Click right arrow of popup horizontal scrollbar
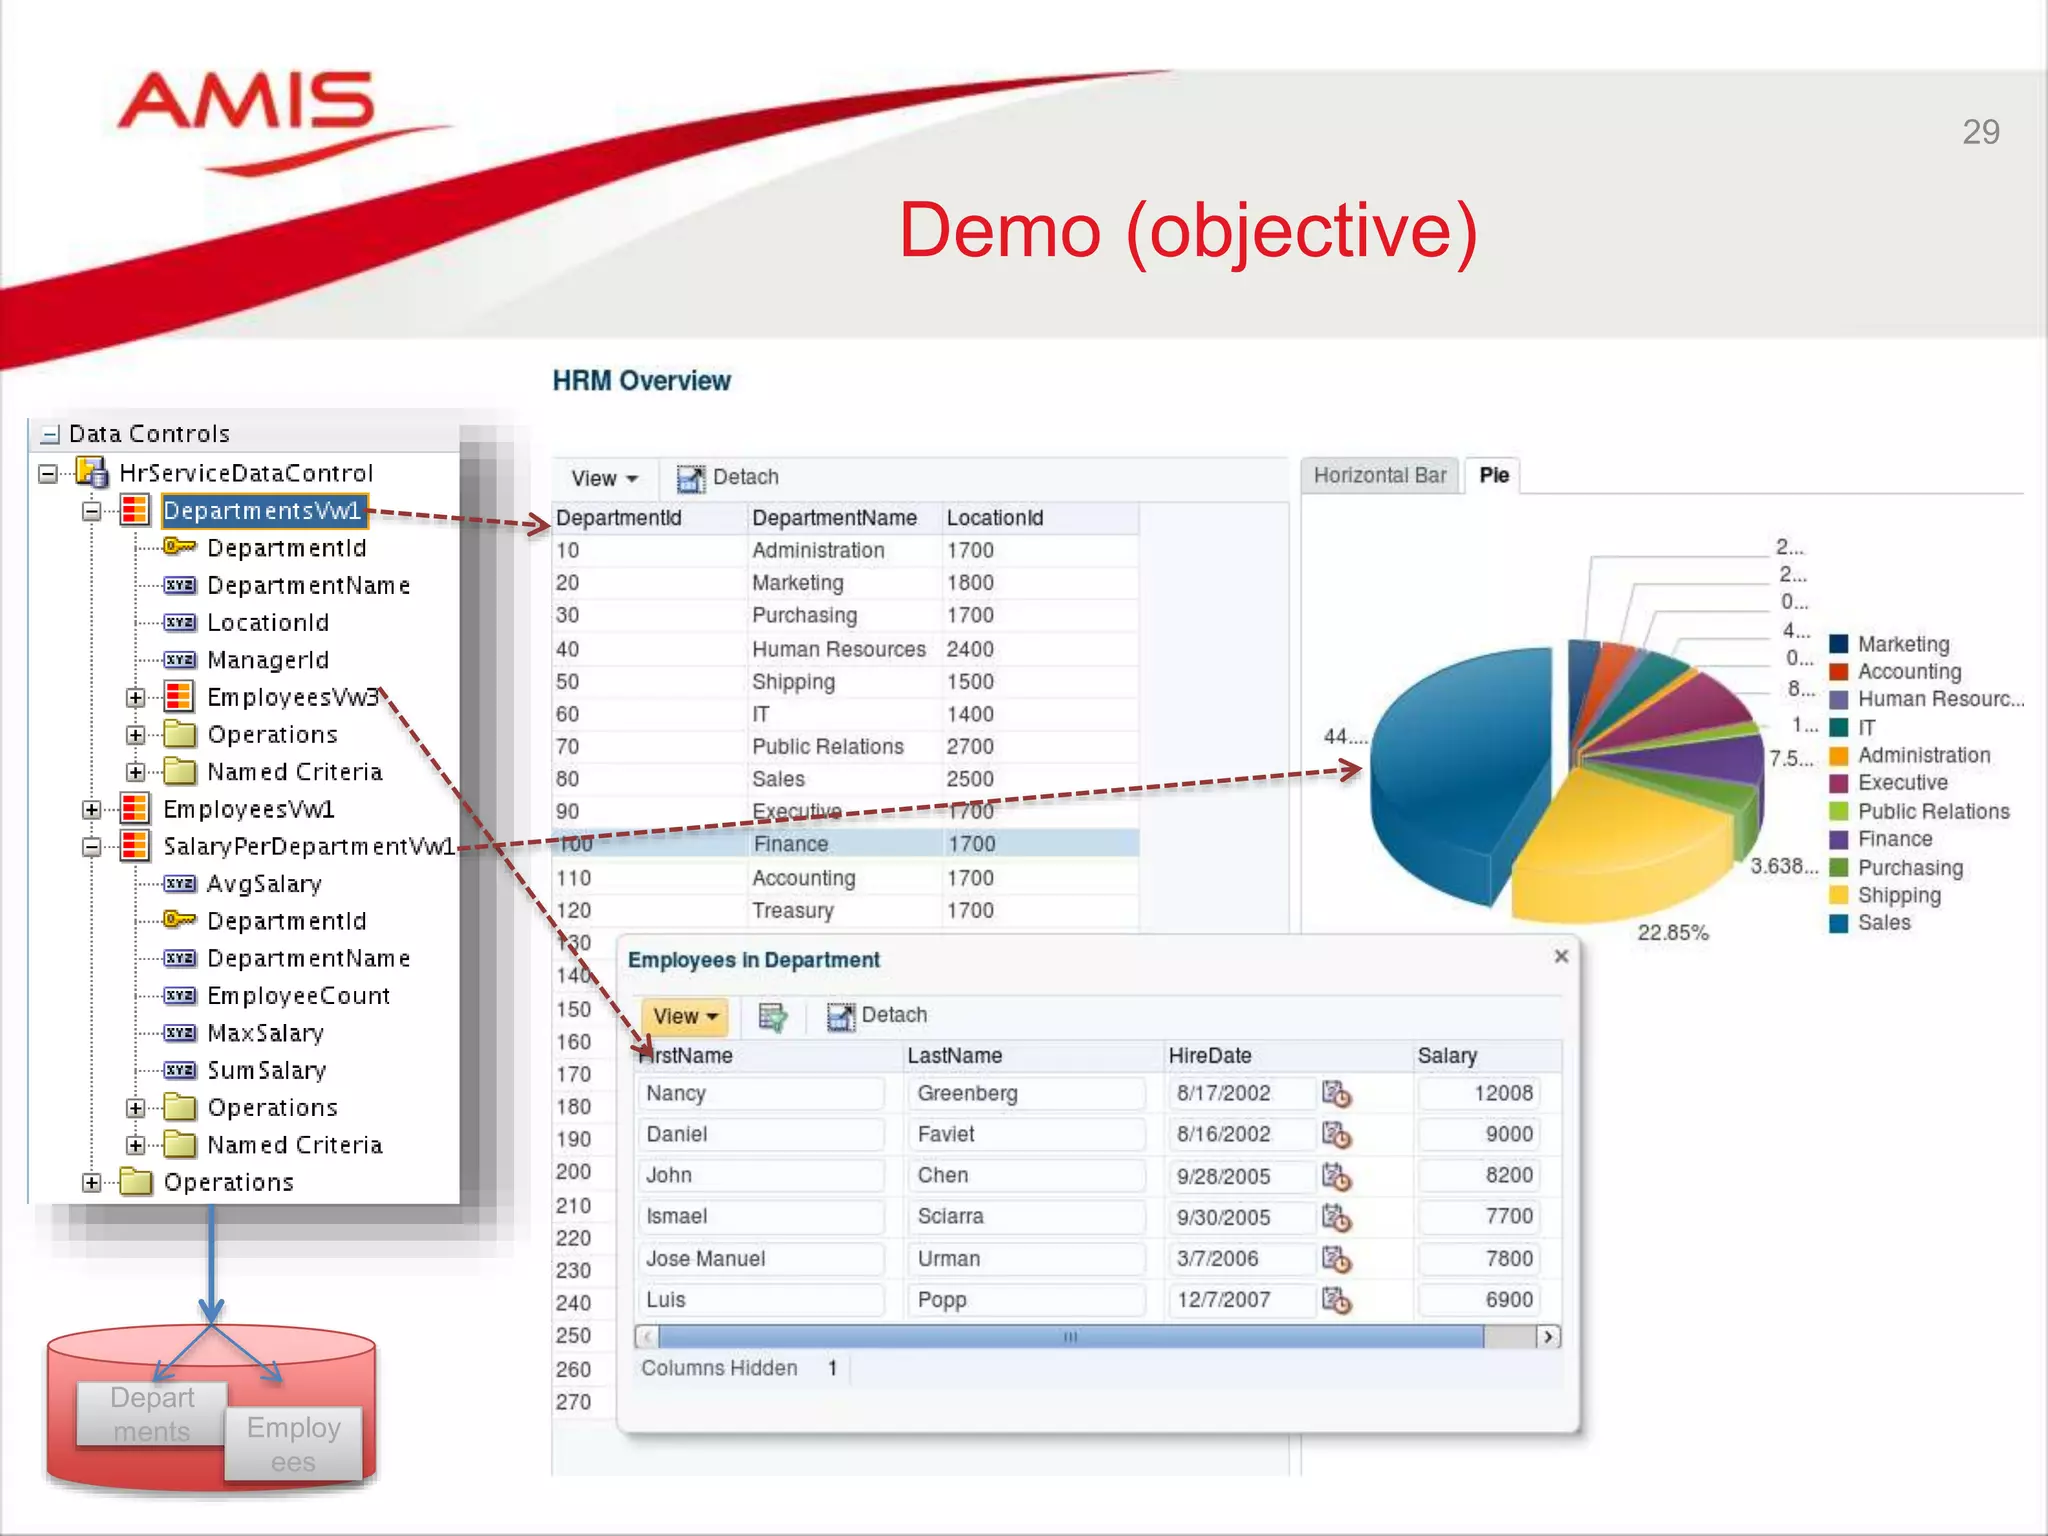Viewport: 2048px width, 1536px height. click(1548, 1337)
